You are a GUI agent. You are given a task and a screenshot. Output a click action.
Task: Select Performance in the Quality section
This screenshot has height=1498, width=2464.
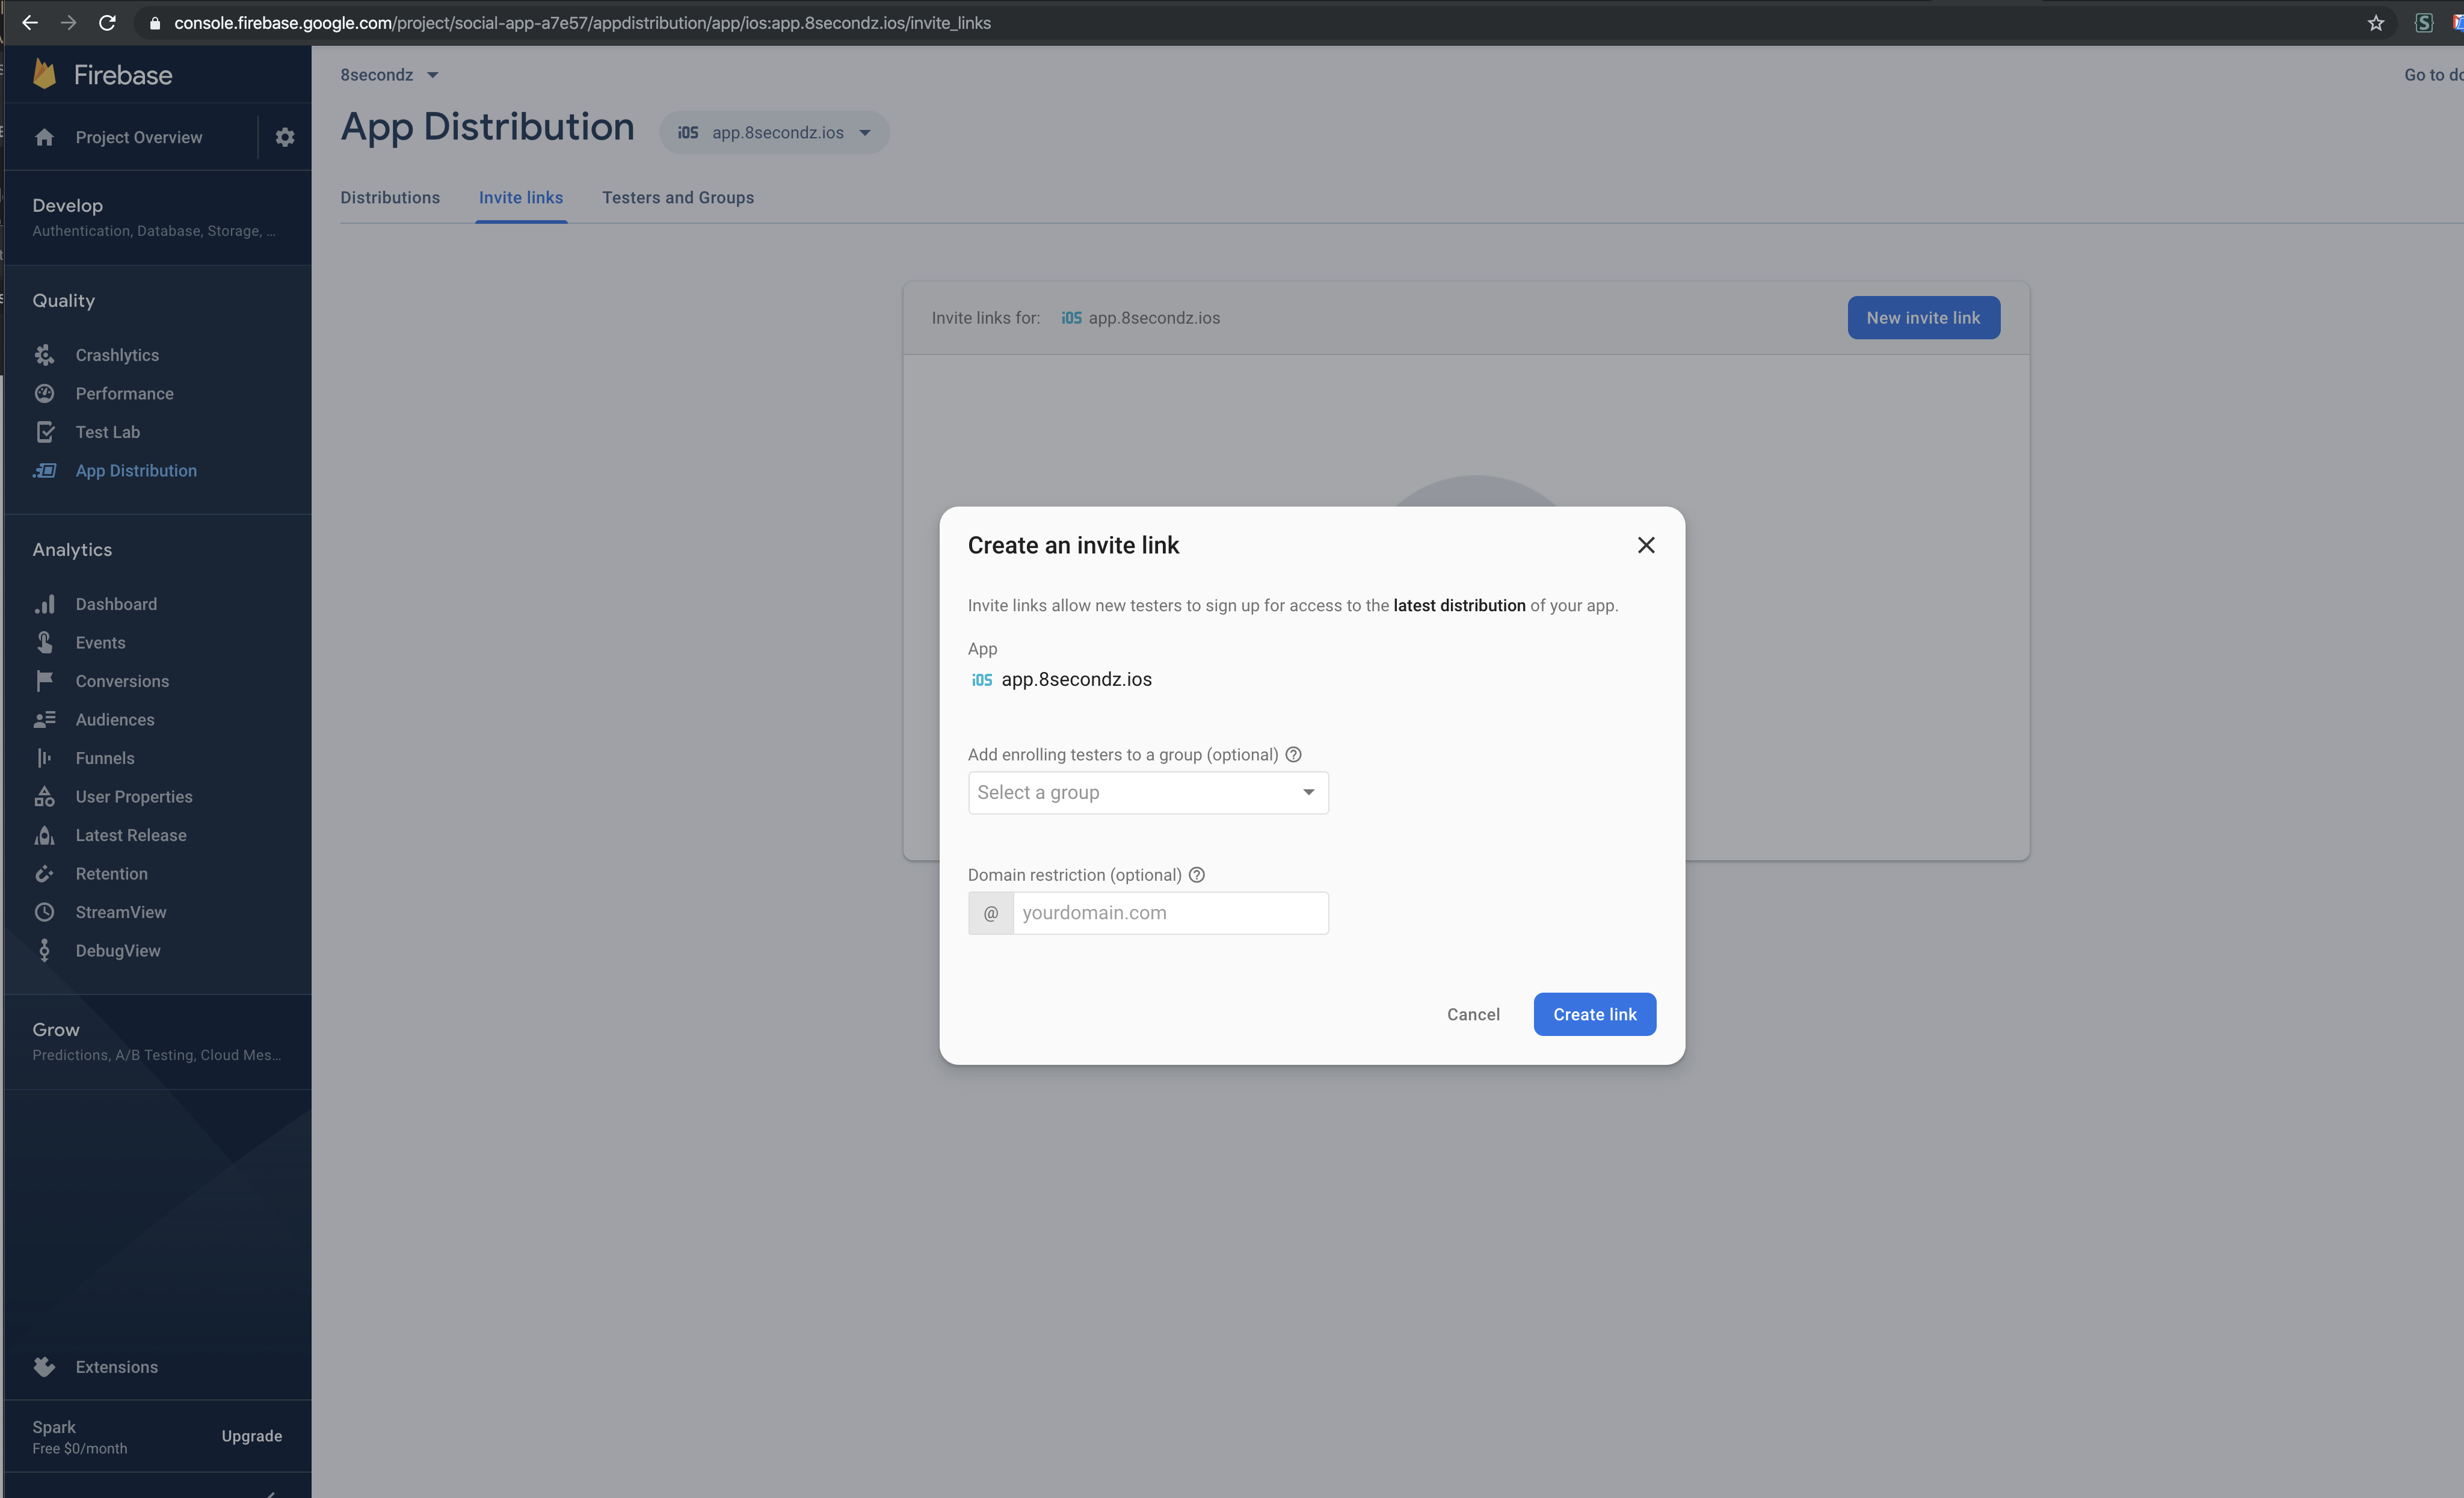(x=124, y=393)
